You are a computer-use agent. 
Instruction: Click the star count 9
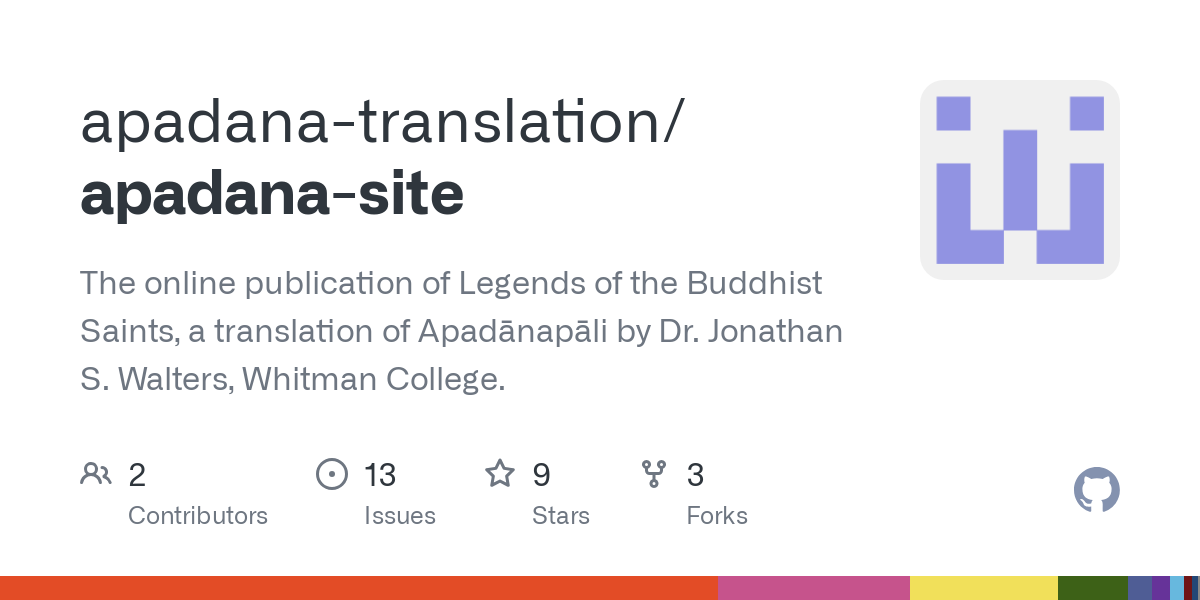click(x=541, y=475)
